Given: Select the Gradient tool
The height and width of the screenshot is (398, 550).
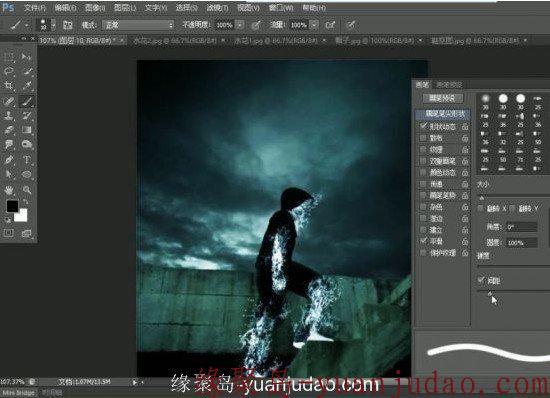Looking at the screenshot, I should [x=27, y=130].
